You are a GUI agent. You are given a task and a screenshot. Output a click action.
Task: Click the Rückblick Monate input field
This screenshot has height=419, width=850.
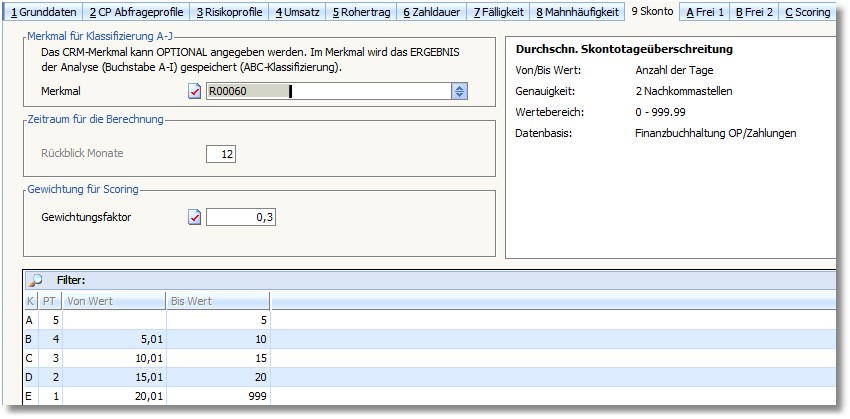click(221, 154)
